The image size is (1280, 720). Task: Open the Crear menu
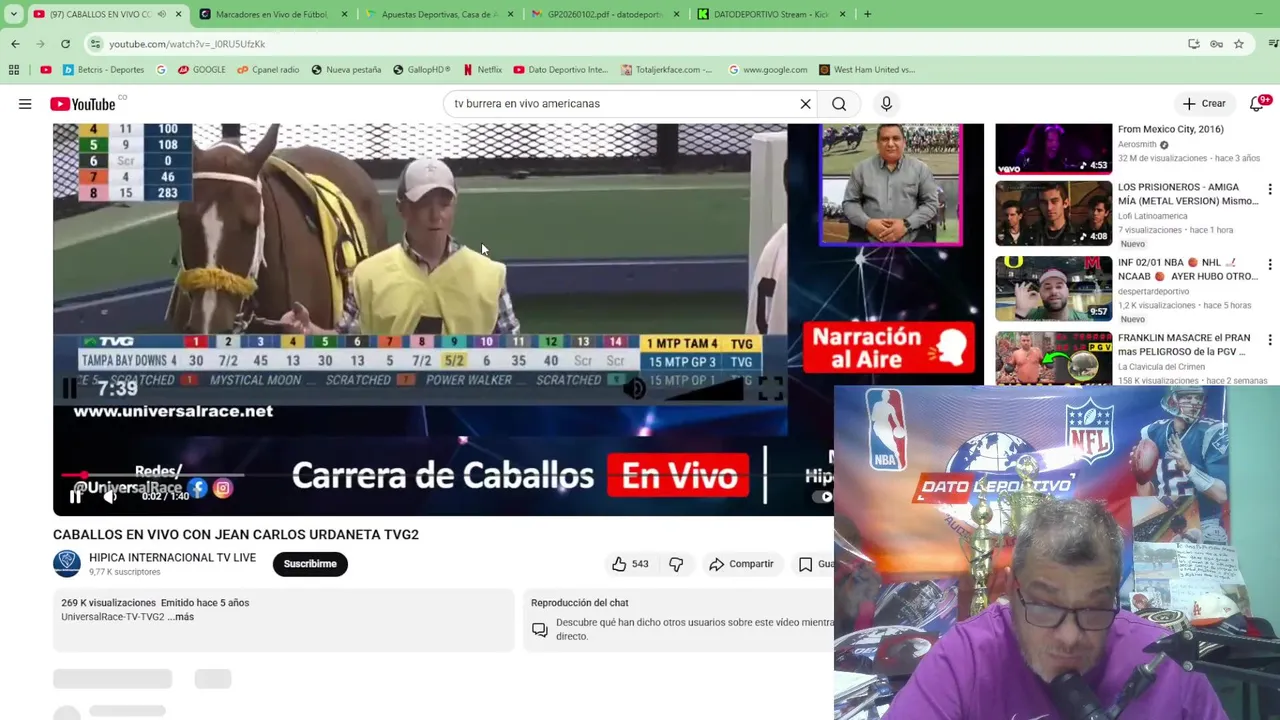1204,104
